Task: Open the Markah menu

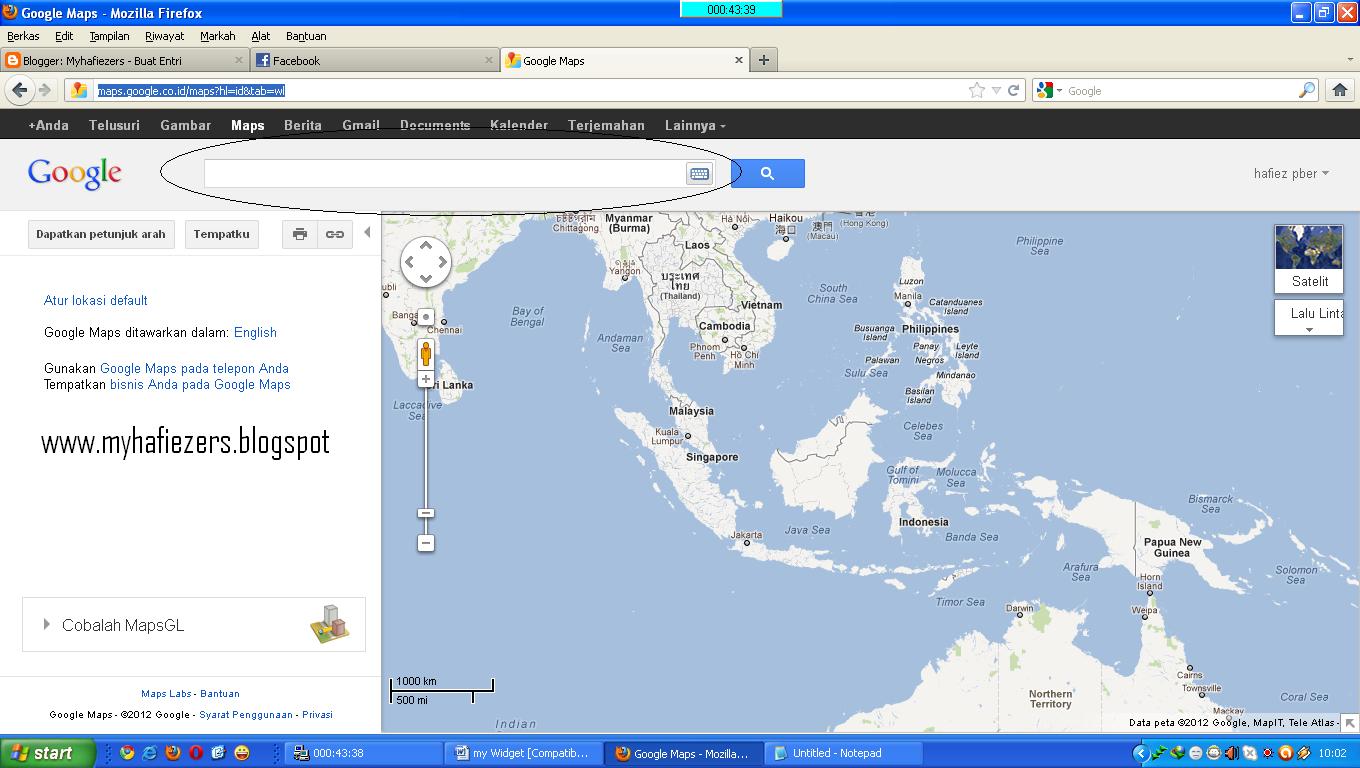Action: tap(218, 36)
